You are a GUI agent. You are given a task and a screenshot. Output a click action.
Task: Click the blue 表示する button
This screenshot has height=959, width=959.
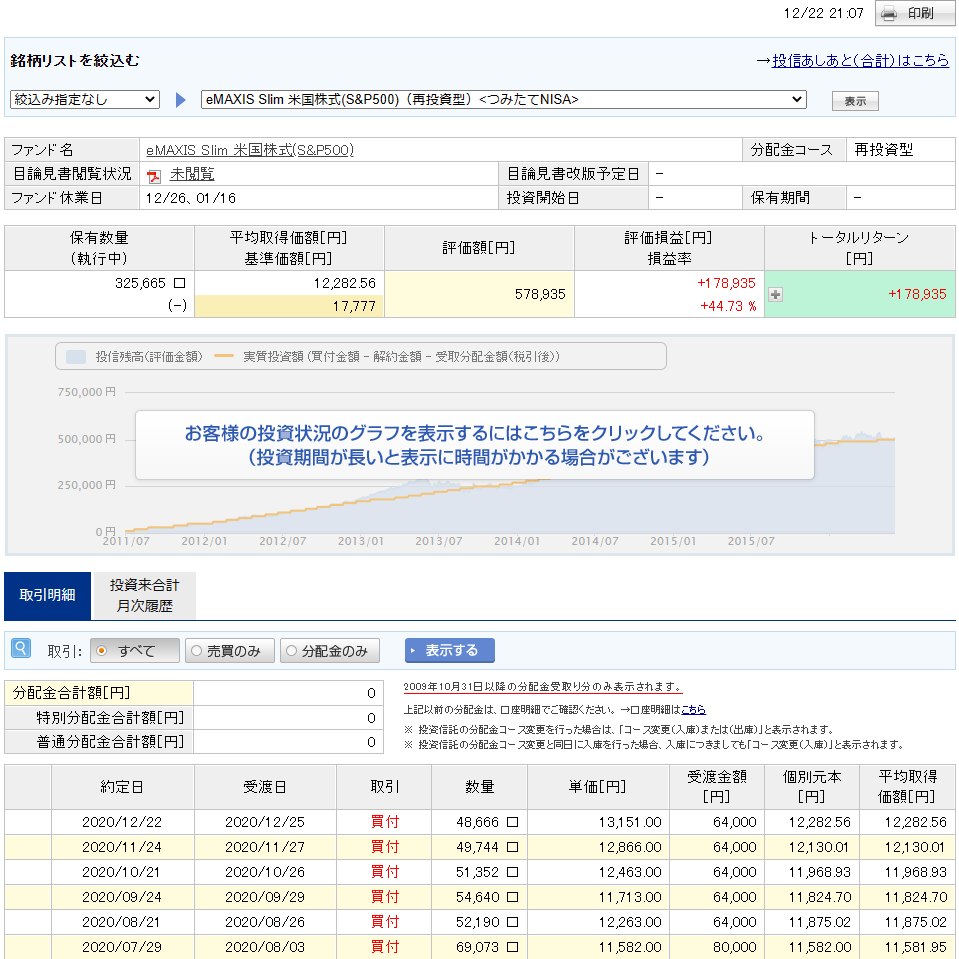(450, 650)
